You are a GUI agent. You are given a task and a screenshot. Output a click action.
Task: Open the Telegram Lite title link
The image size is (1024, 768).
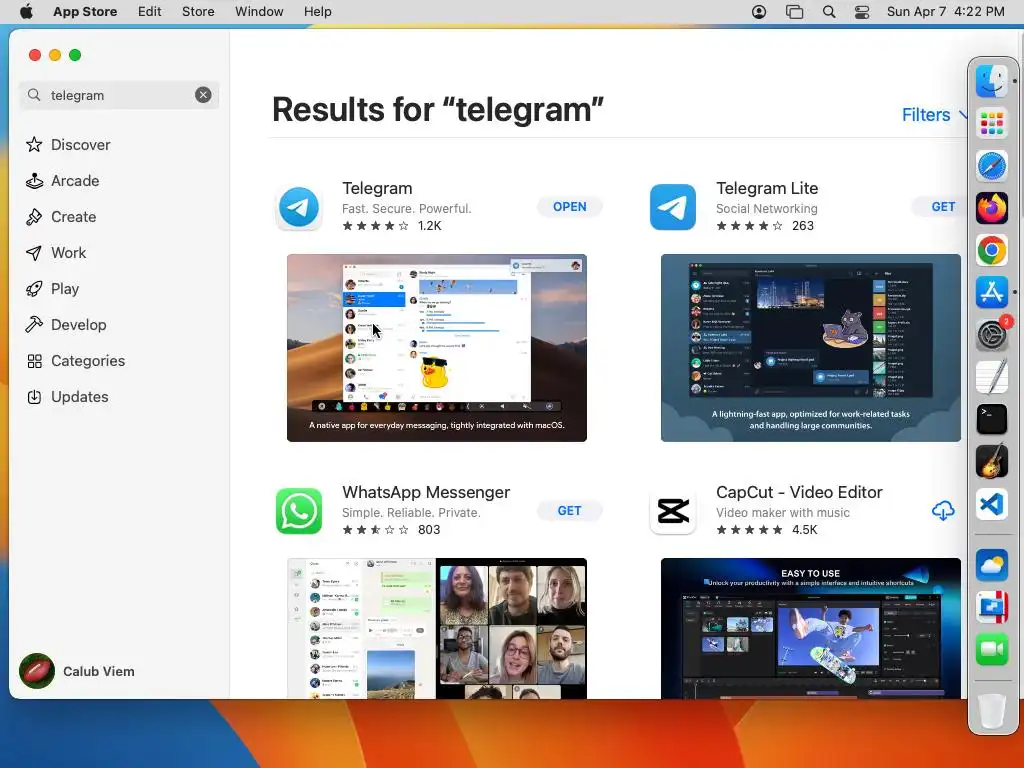[x=767, y=188]
